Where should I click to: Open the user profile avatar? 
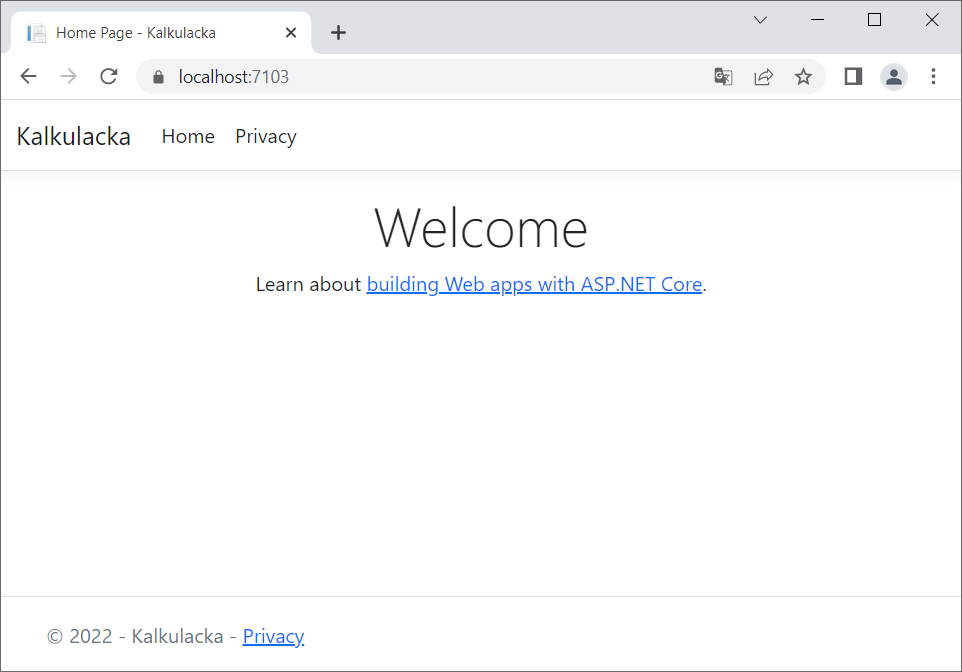tap(893, 77)
